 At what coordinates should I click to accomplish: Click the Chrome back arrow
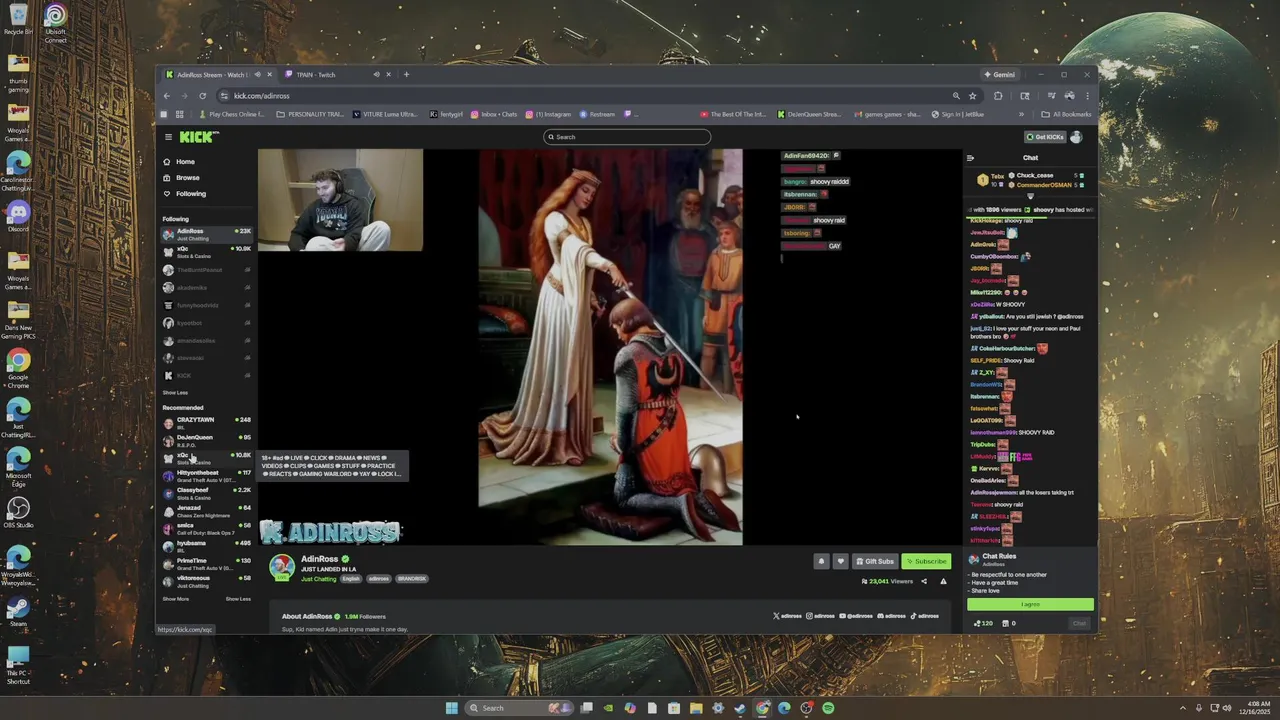[167, 96]
